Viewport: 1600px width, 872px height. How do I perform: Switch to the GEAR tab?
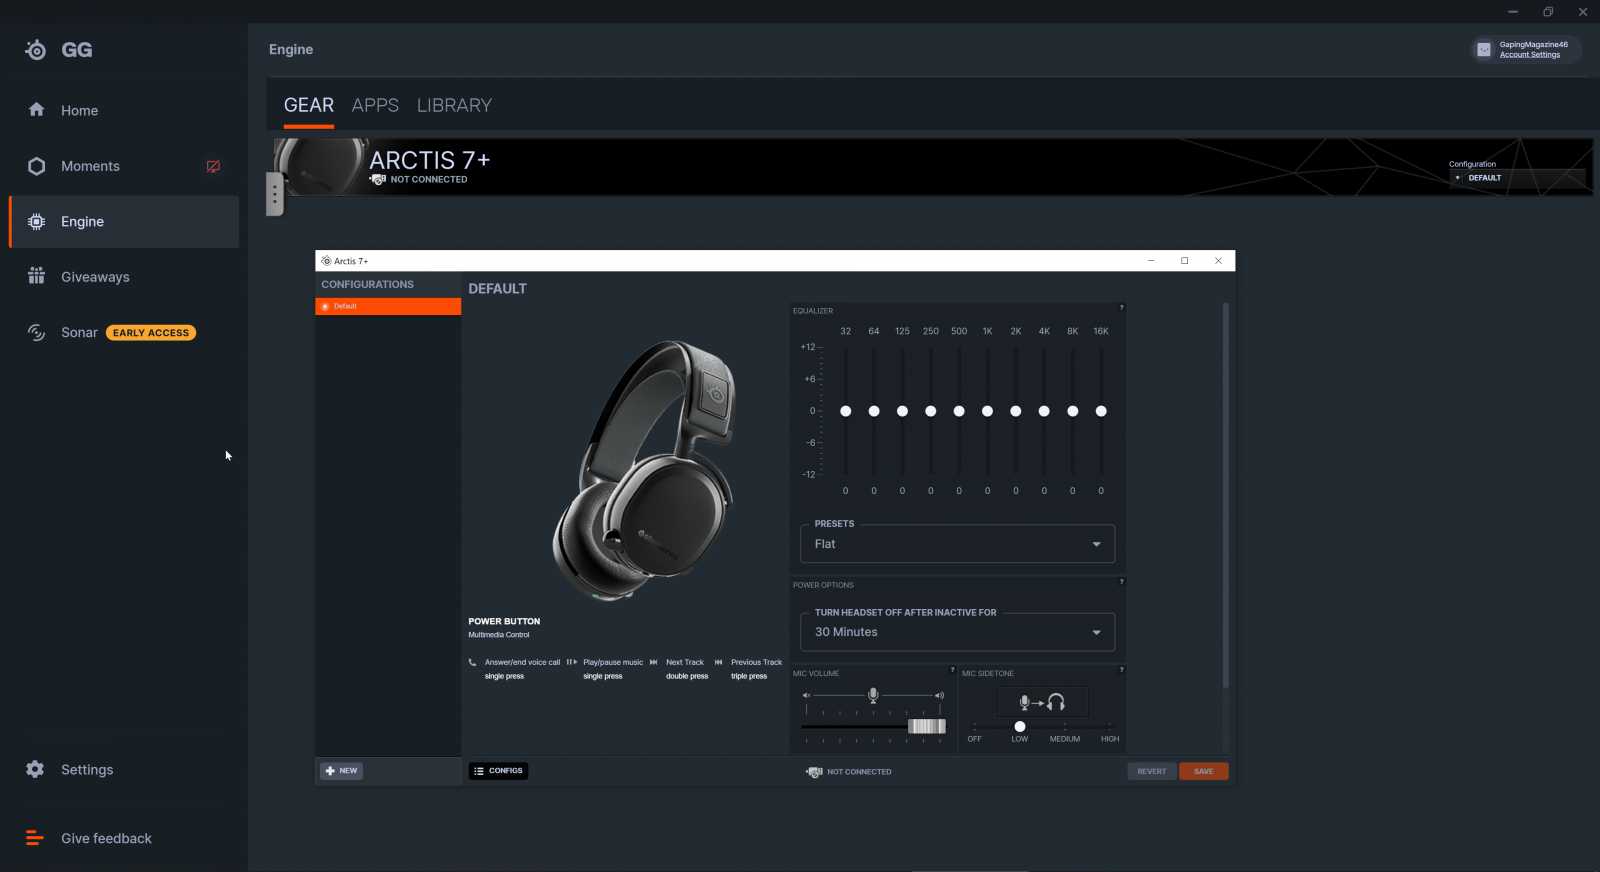[308, 105]
